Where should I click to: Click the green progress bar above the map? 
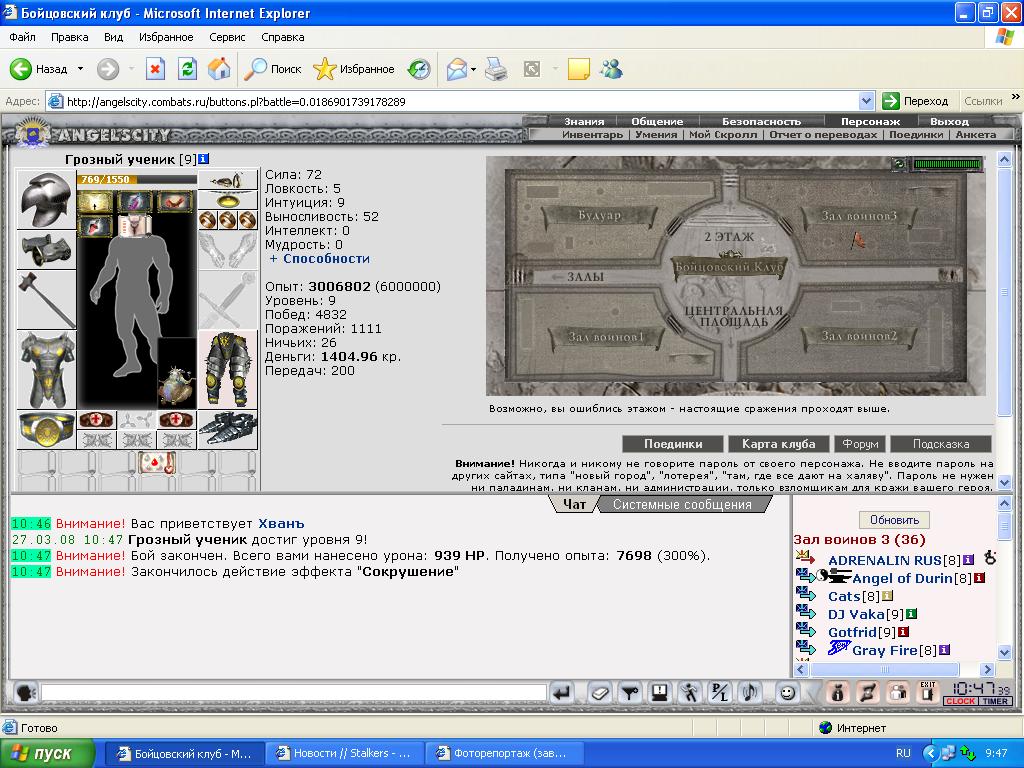[947, 164]
